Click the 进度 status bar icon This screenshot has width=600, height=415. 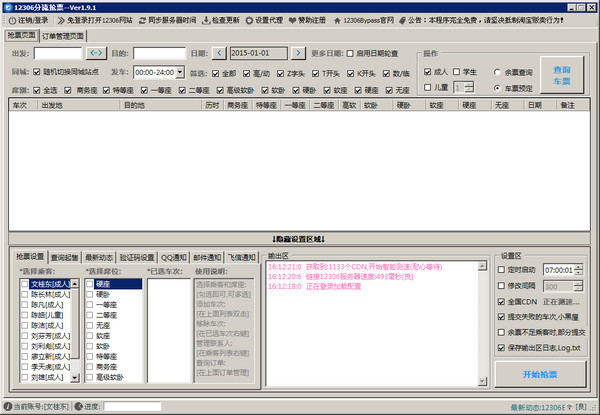[78, 406]
